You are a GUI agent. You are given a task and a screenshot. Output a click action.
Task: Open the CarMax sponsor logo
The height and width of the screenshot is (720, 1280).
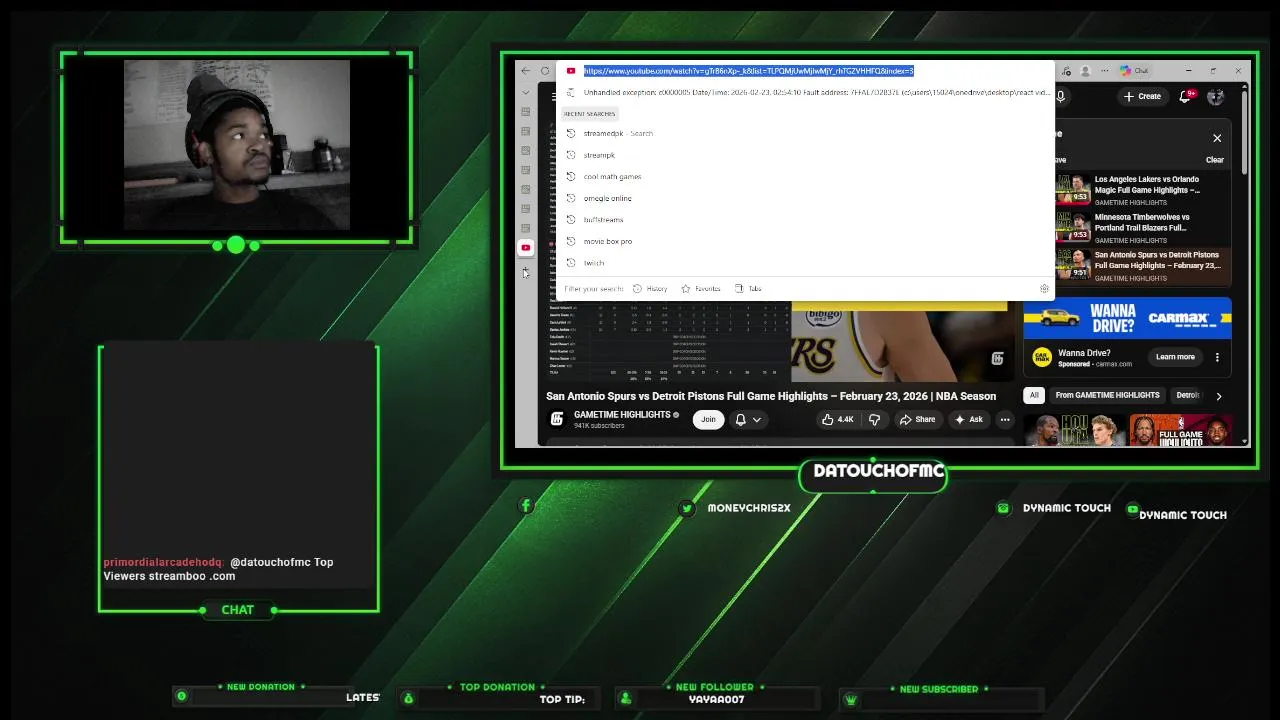1041,357
